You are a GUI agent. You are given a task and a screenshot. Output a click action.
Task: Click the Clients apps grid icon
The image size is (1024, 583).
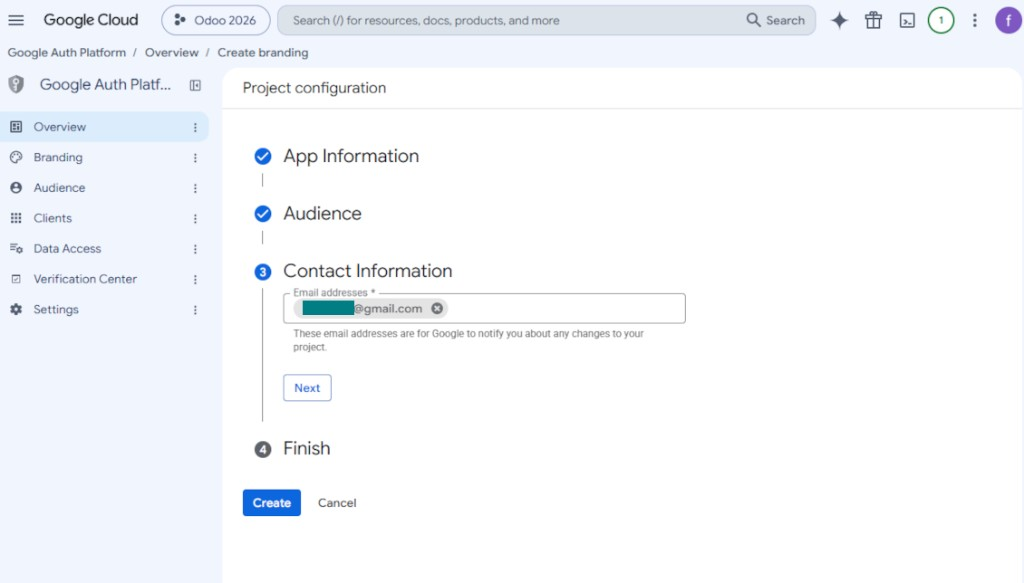pyautogui.click(x=16, y=218)
